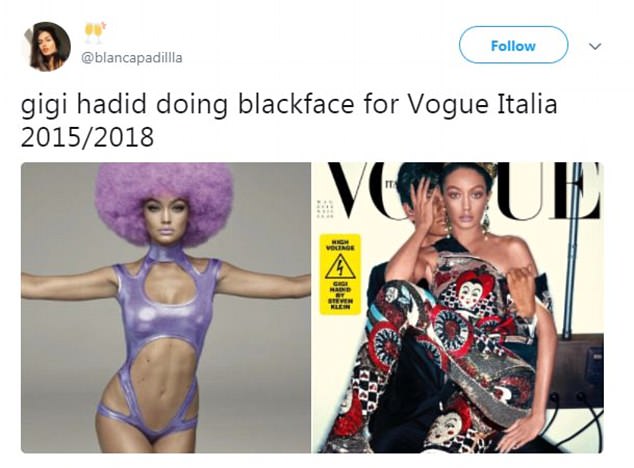Open the tweet author's profile avatar
Image resolution: width=634 pixels, height=468 pixels.
coord(46,47)
